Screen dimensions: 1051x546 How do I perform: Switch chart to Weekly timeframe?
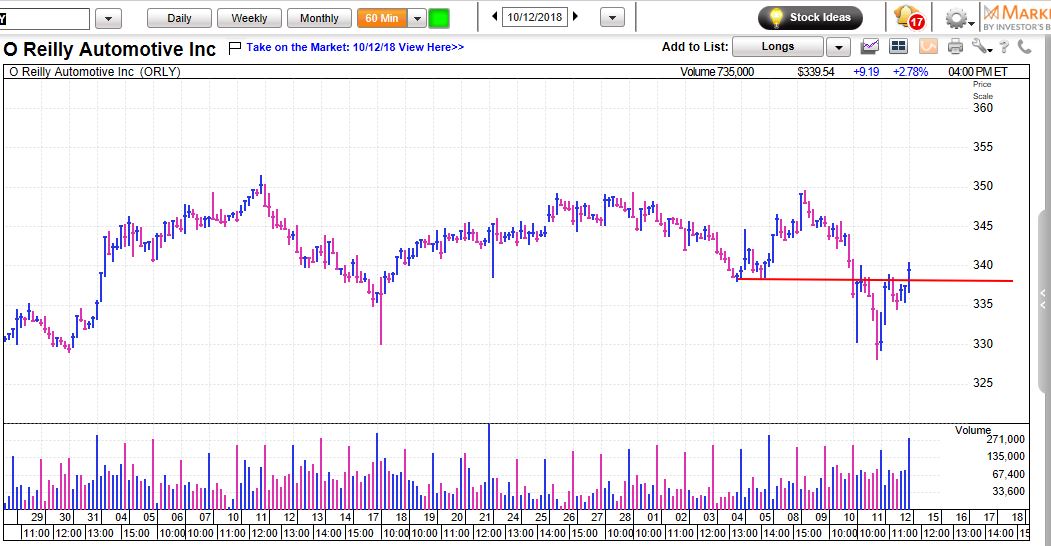pos(249,18)
